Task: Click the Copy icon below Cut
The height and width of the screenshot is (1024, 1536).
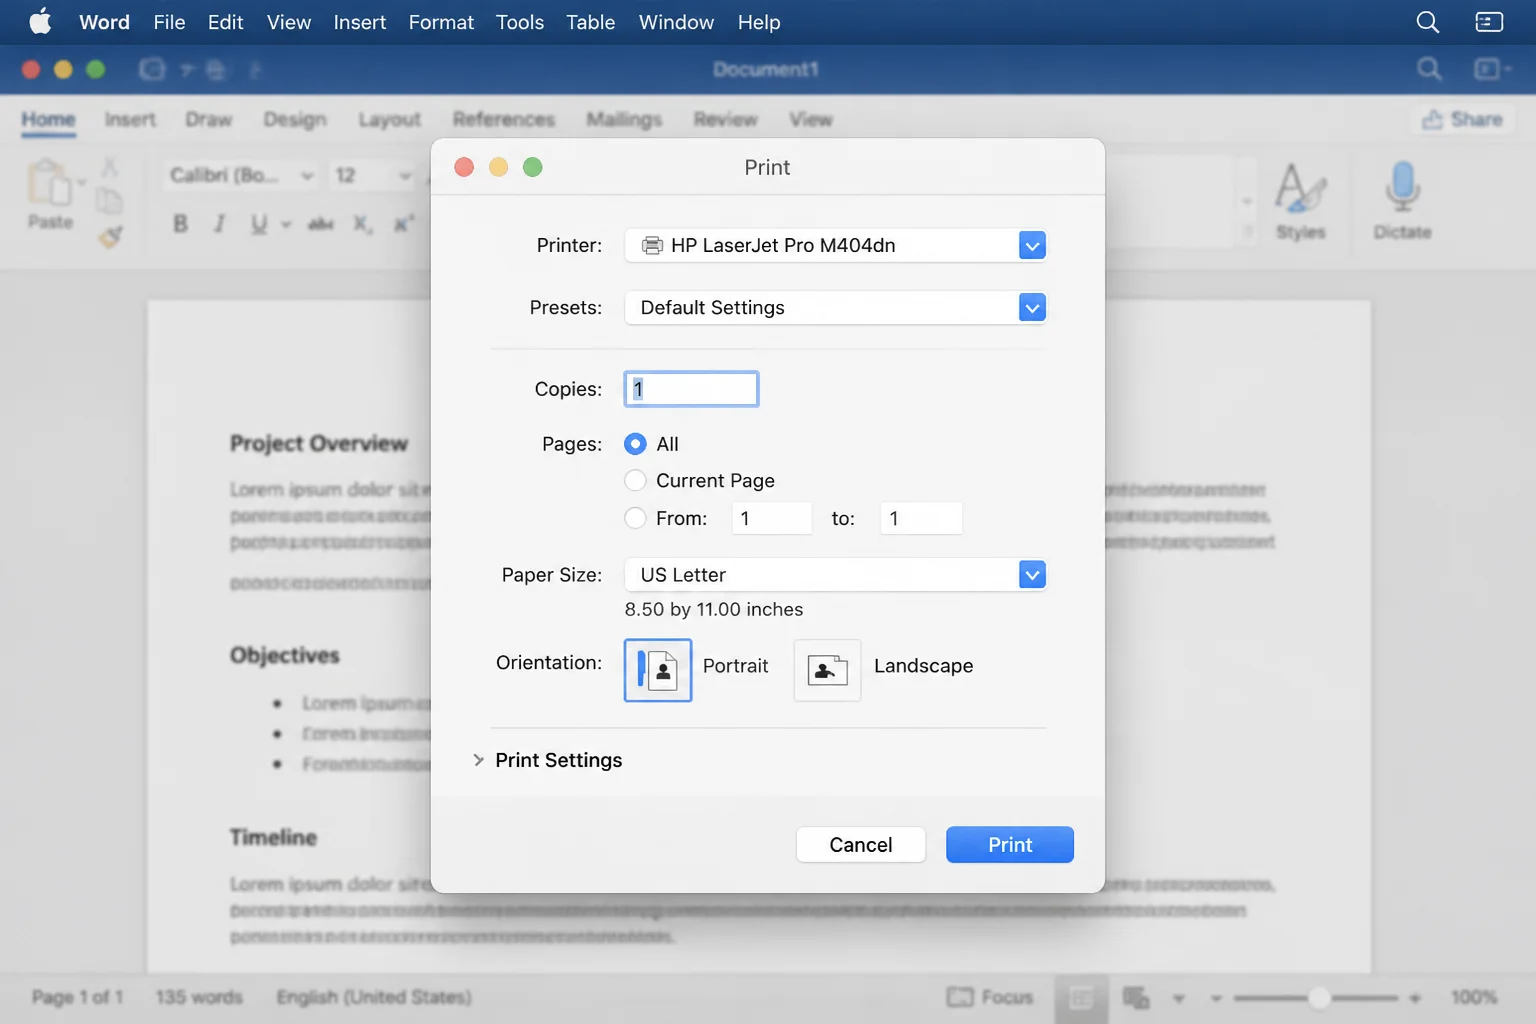Action: pyautogui.click(x=110, y=201)
